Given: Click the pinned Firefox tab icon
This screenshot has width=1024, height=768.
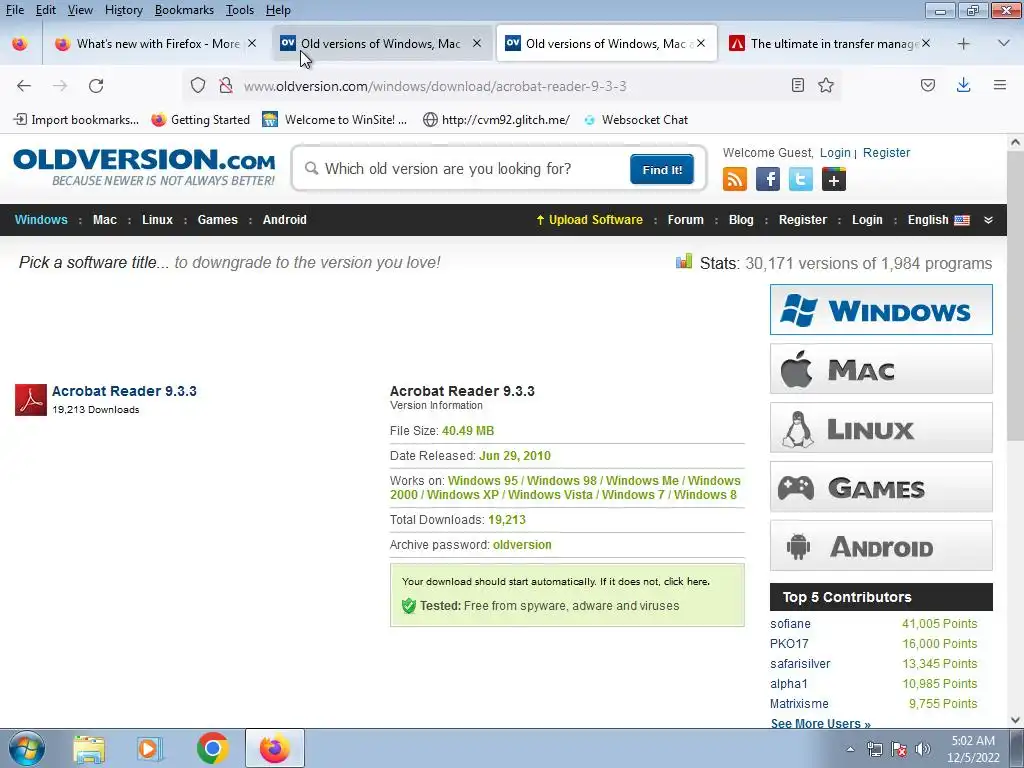Looking at the screenshot, I should point(20,44).
